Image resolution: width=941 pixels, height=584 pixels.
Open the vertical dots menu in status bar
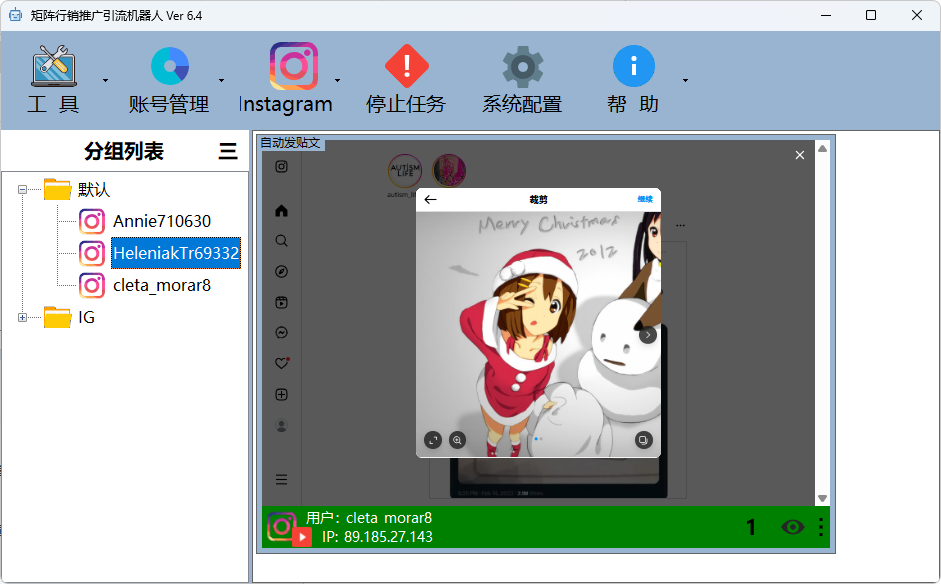820,527
